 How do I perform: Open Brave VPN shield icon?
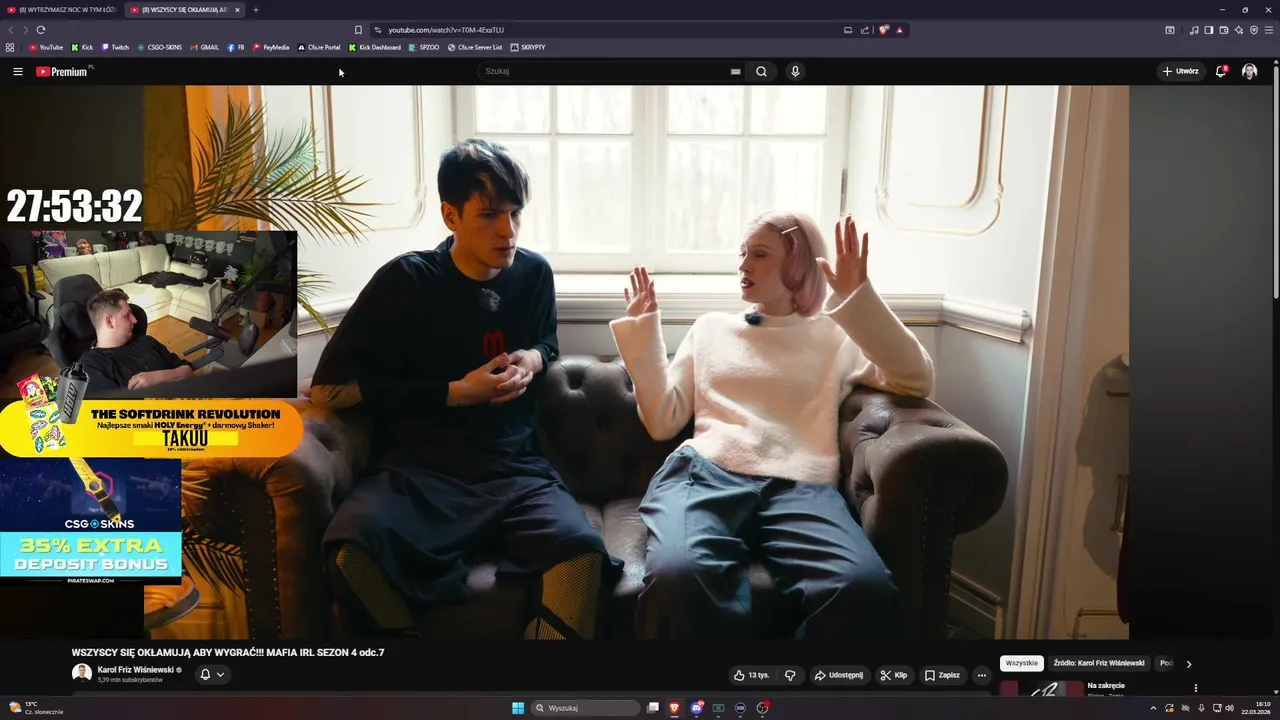(1254, 30)
